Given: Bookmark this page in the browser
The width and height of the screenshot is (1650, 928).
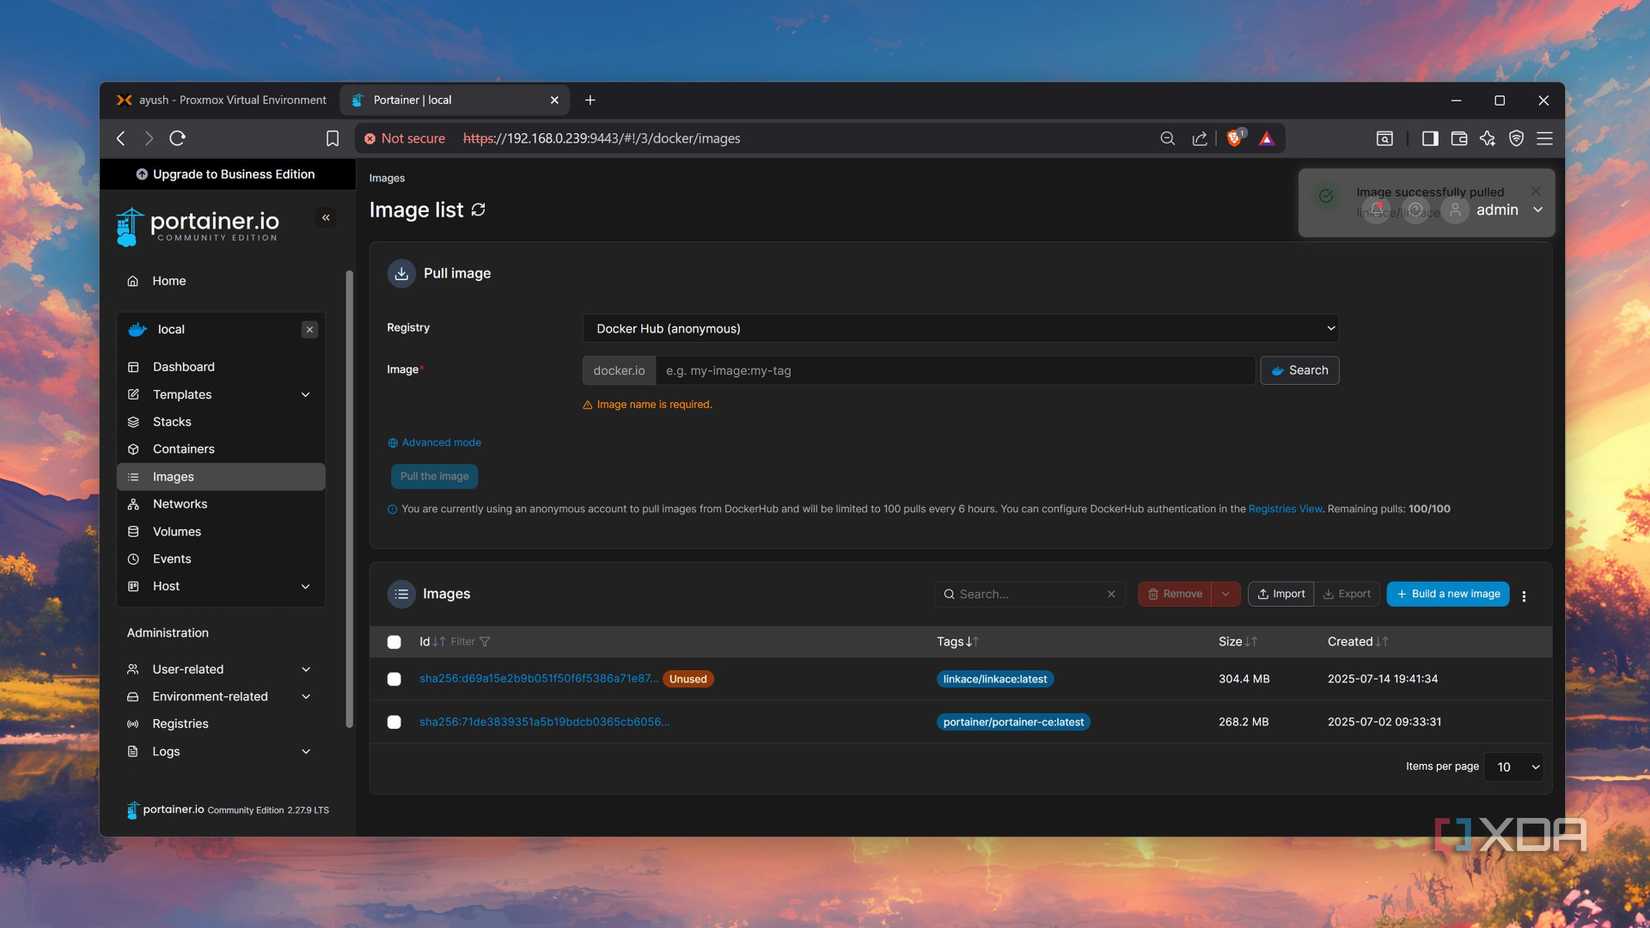Looking at the screenshot, I should (x=332, y=139).
